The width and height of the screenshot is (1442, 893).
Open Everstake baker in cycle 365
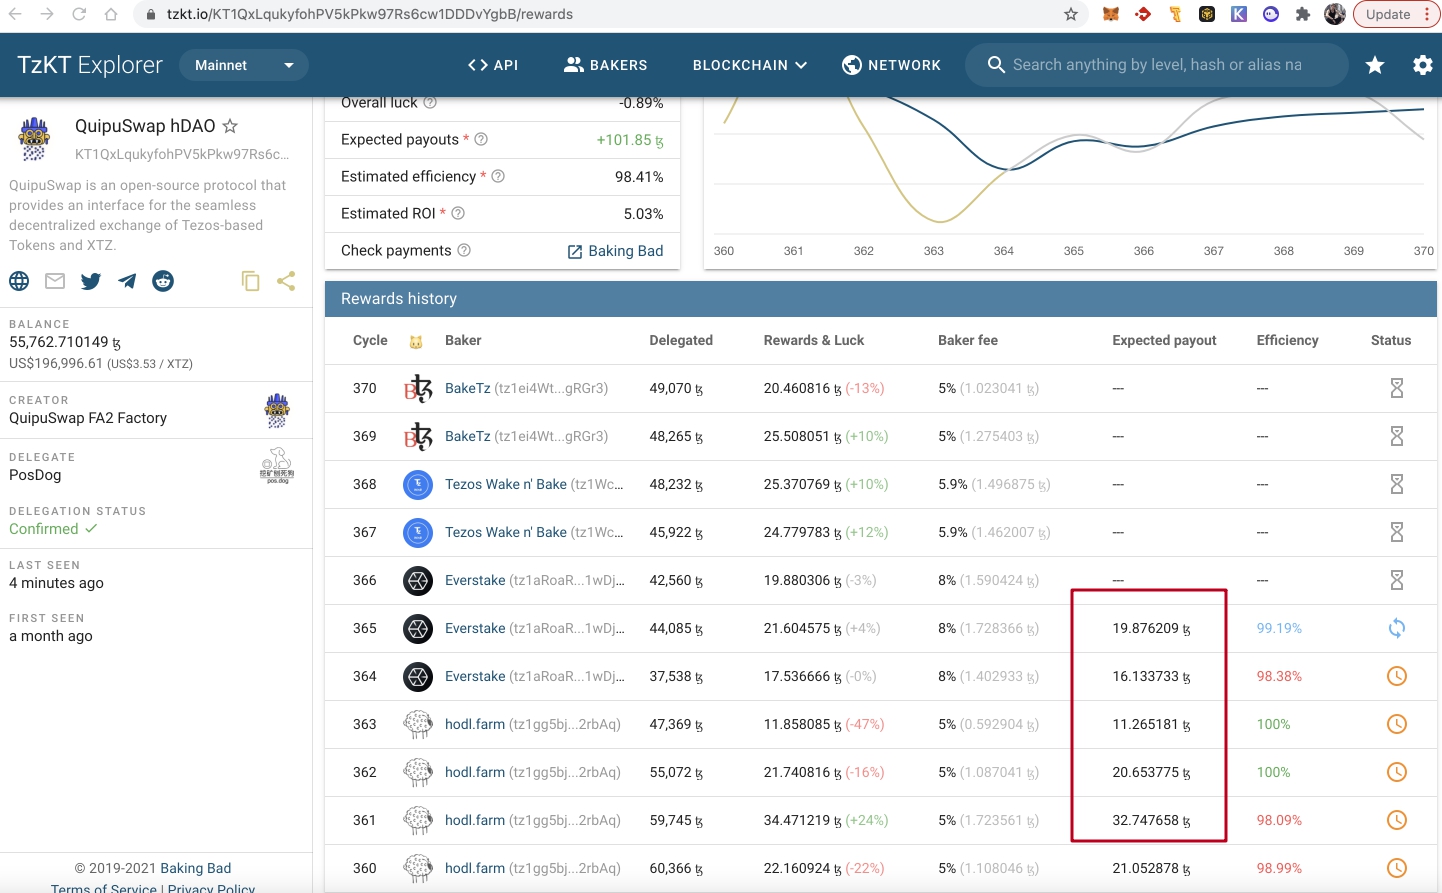click(475, 628)
